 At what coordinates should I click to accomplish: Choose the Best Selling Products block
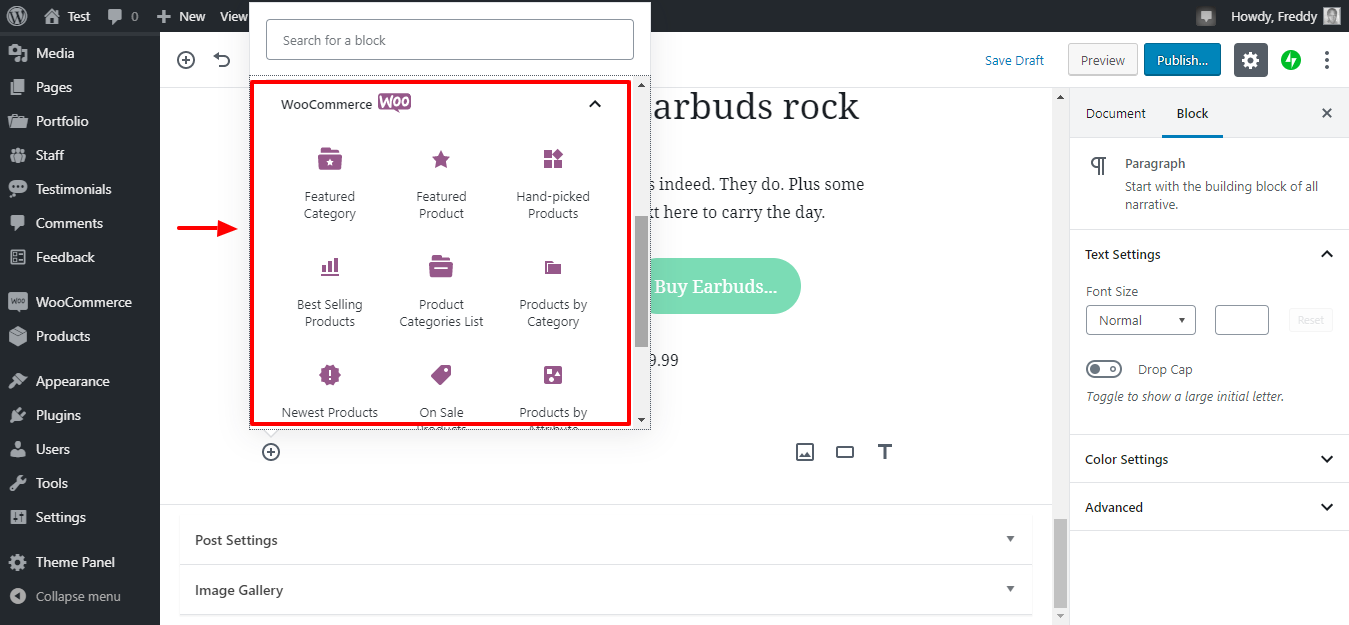click(330, 289)
